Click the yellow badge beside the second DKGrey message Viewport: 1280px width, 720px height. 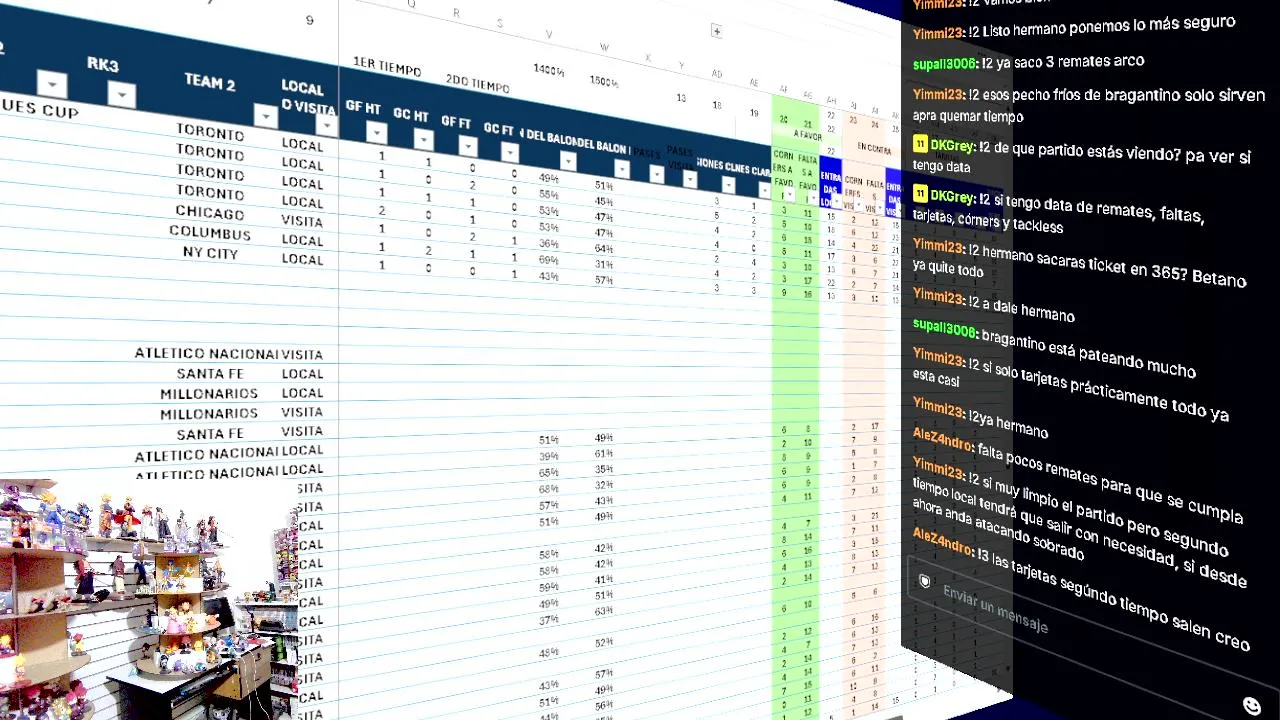click(x=920, y=194)
